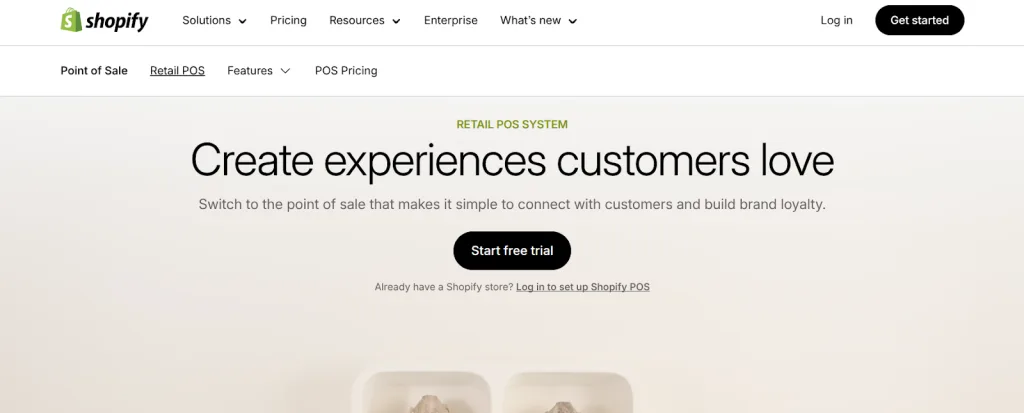Open the Retail POS tab

pyautogui.click(x=177, y=71)
